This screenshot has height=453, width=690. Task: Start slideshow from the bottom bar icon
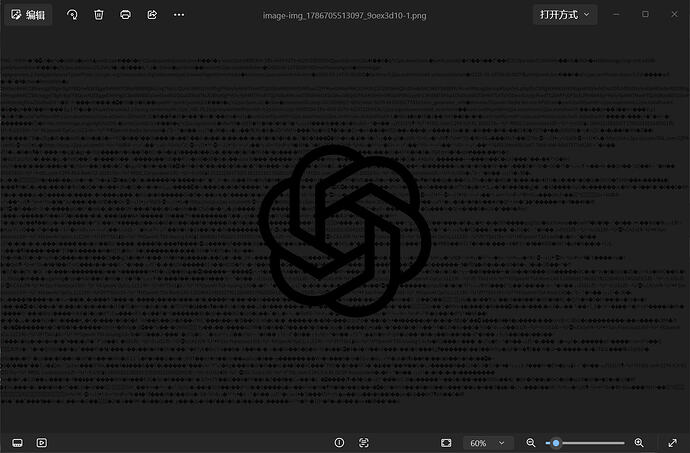pyautogui.click(x=42, y=443)
